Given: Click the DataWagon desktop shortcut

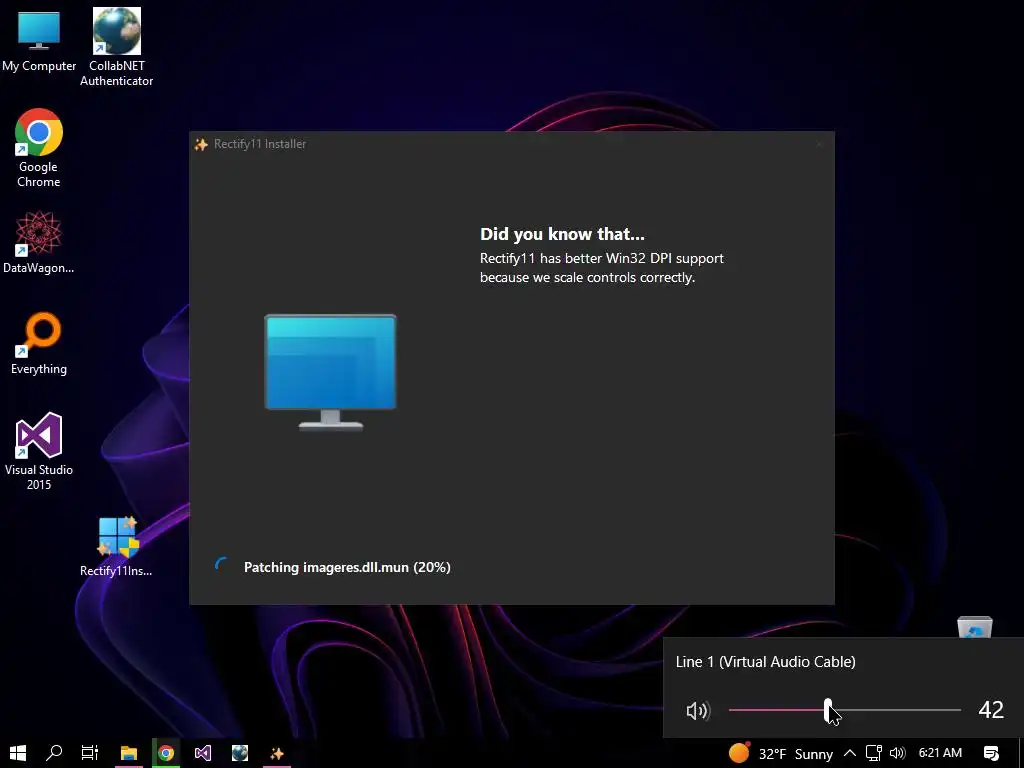Looking at the screenshot, I should click(x=39, y=242).
